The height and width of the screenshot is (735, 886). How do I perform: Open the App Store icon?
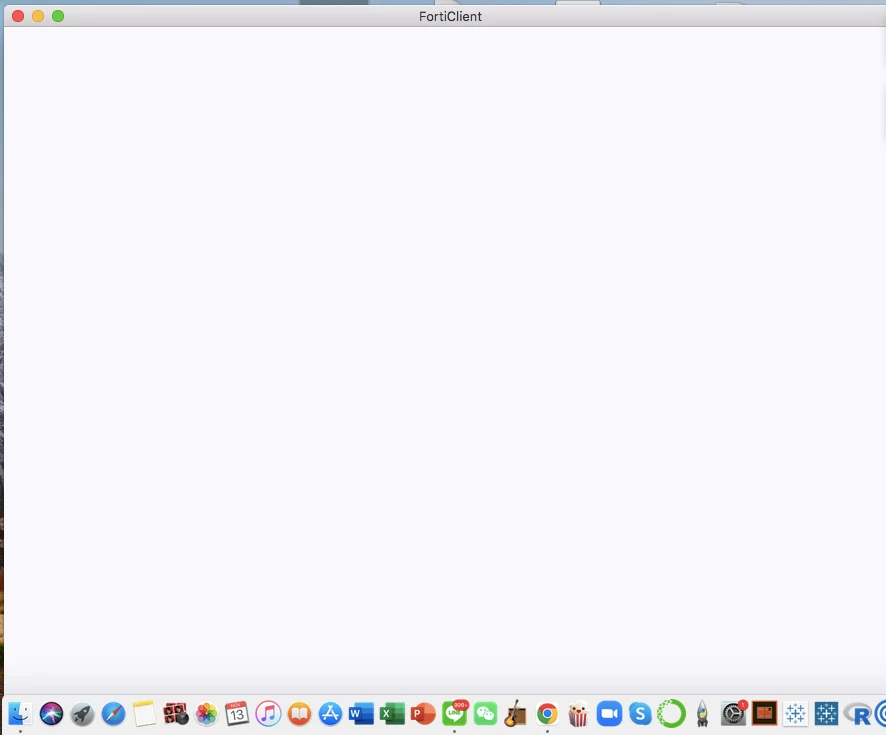331,714
